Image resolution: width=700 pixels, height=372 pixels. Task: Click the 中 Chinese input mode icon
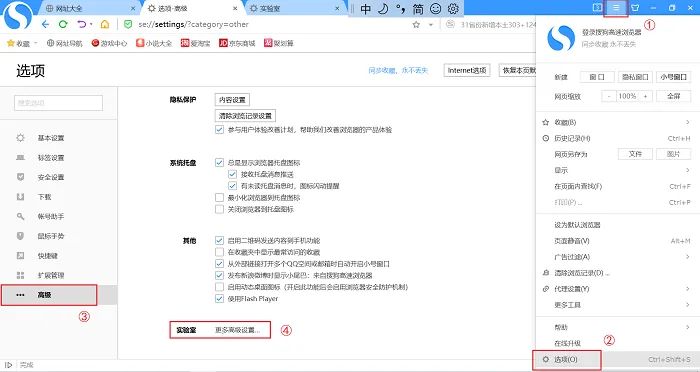point(366,8)
